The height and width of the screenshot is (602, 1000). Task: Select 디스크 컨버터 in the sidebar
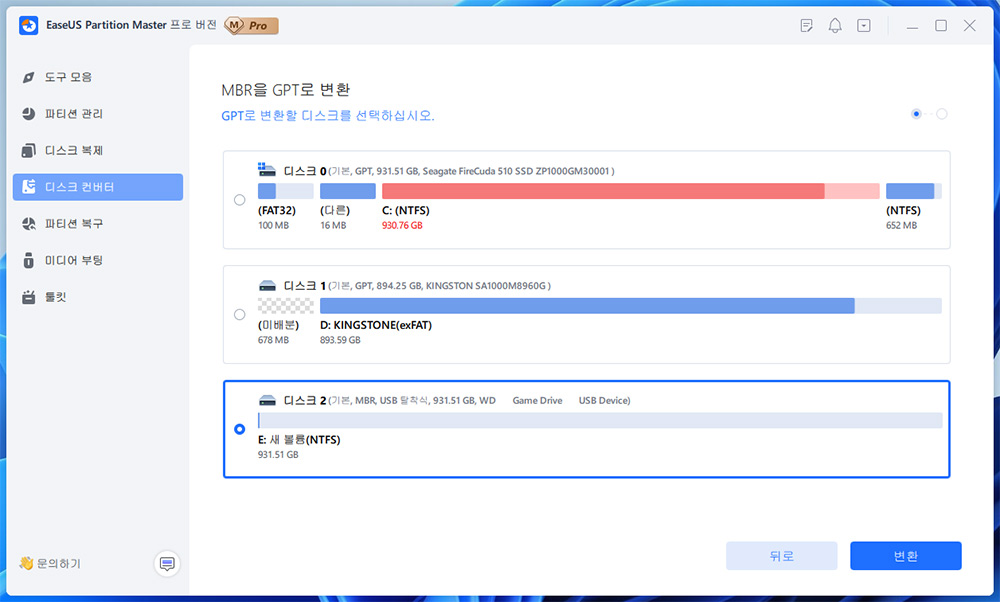point(98,187)
